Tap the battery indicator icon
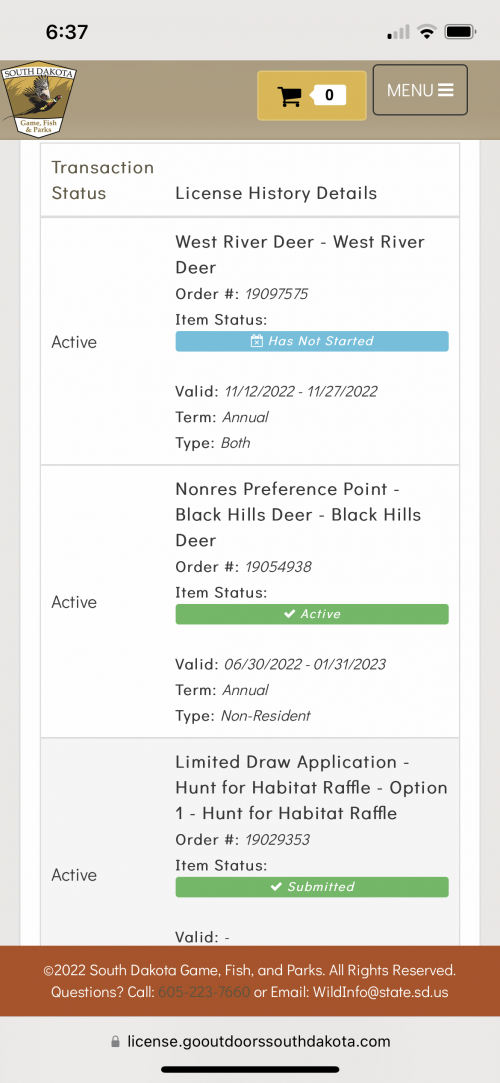This screenshot has height=1083, width=500. 458,32
